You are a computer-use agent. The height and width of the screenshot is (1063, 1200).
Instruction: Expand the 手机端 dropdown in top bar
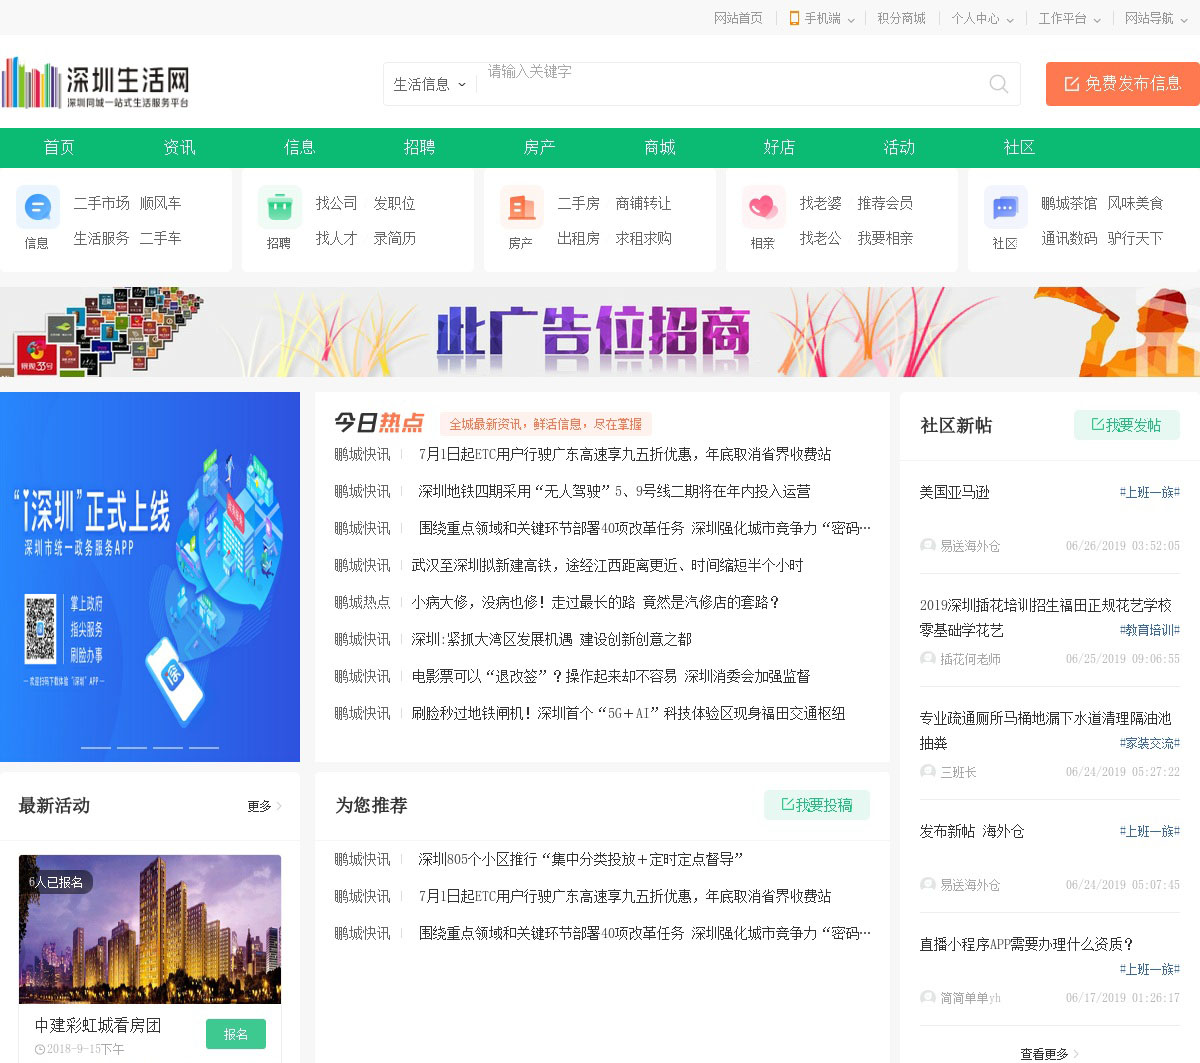pyautogui.click(x=822, y=18)
